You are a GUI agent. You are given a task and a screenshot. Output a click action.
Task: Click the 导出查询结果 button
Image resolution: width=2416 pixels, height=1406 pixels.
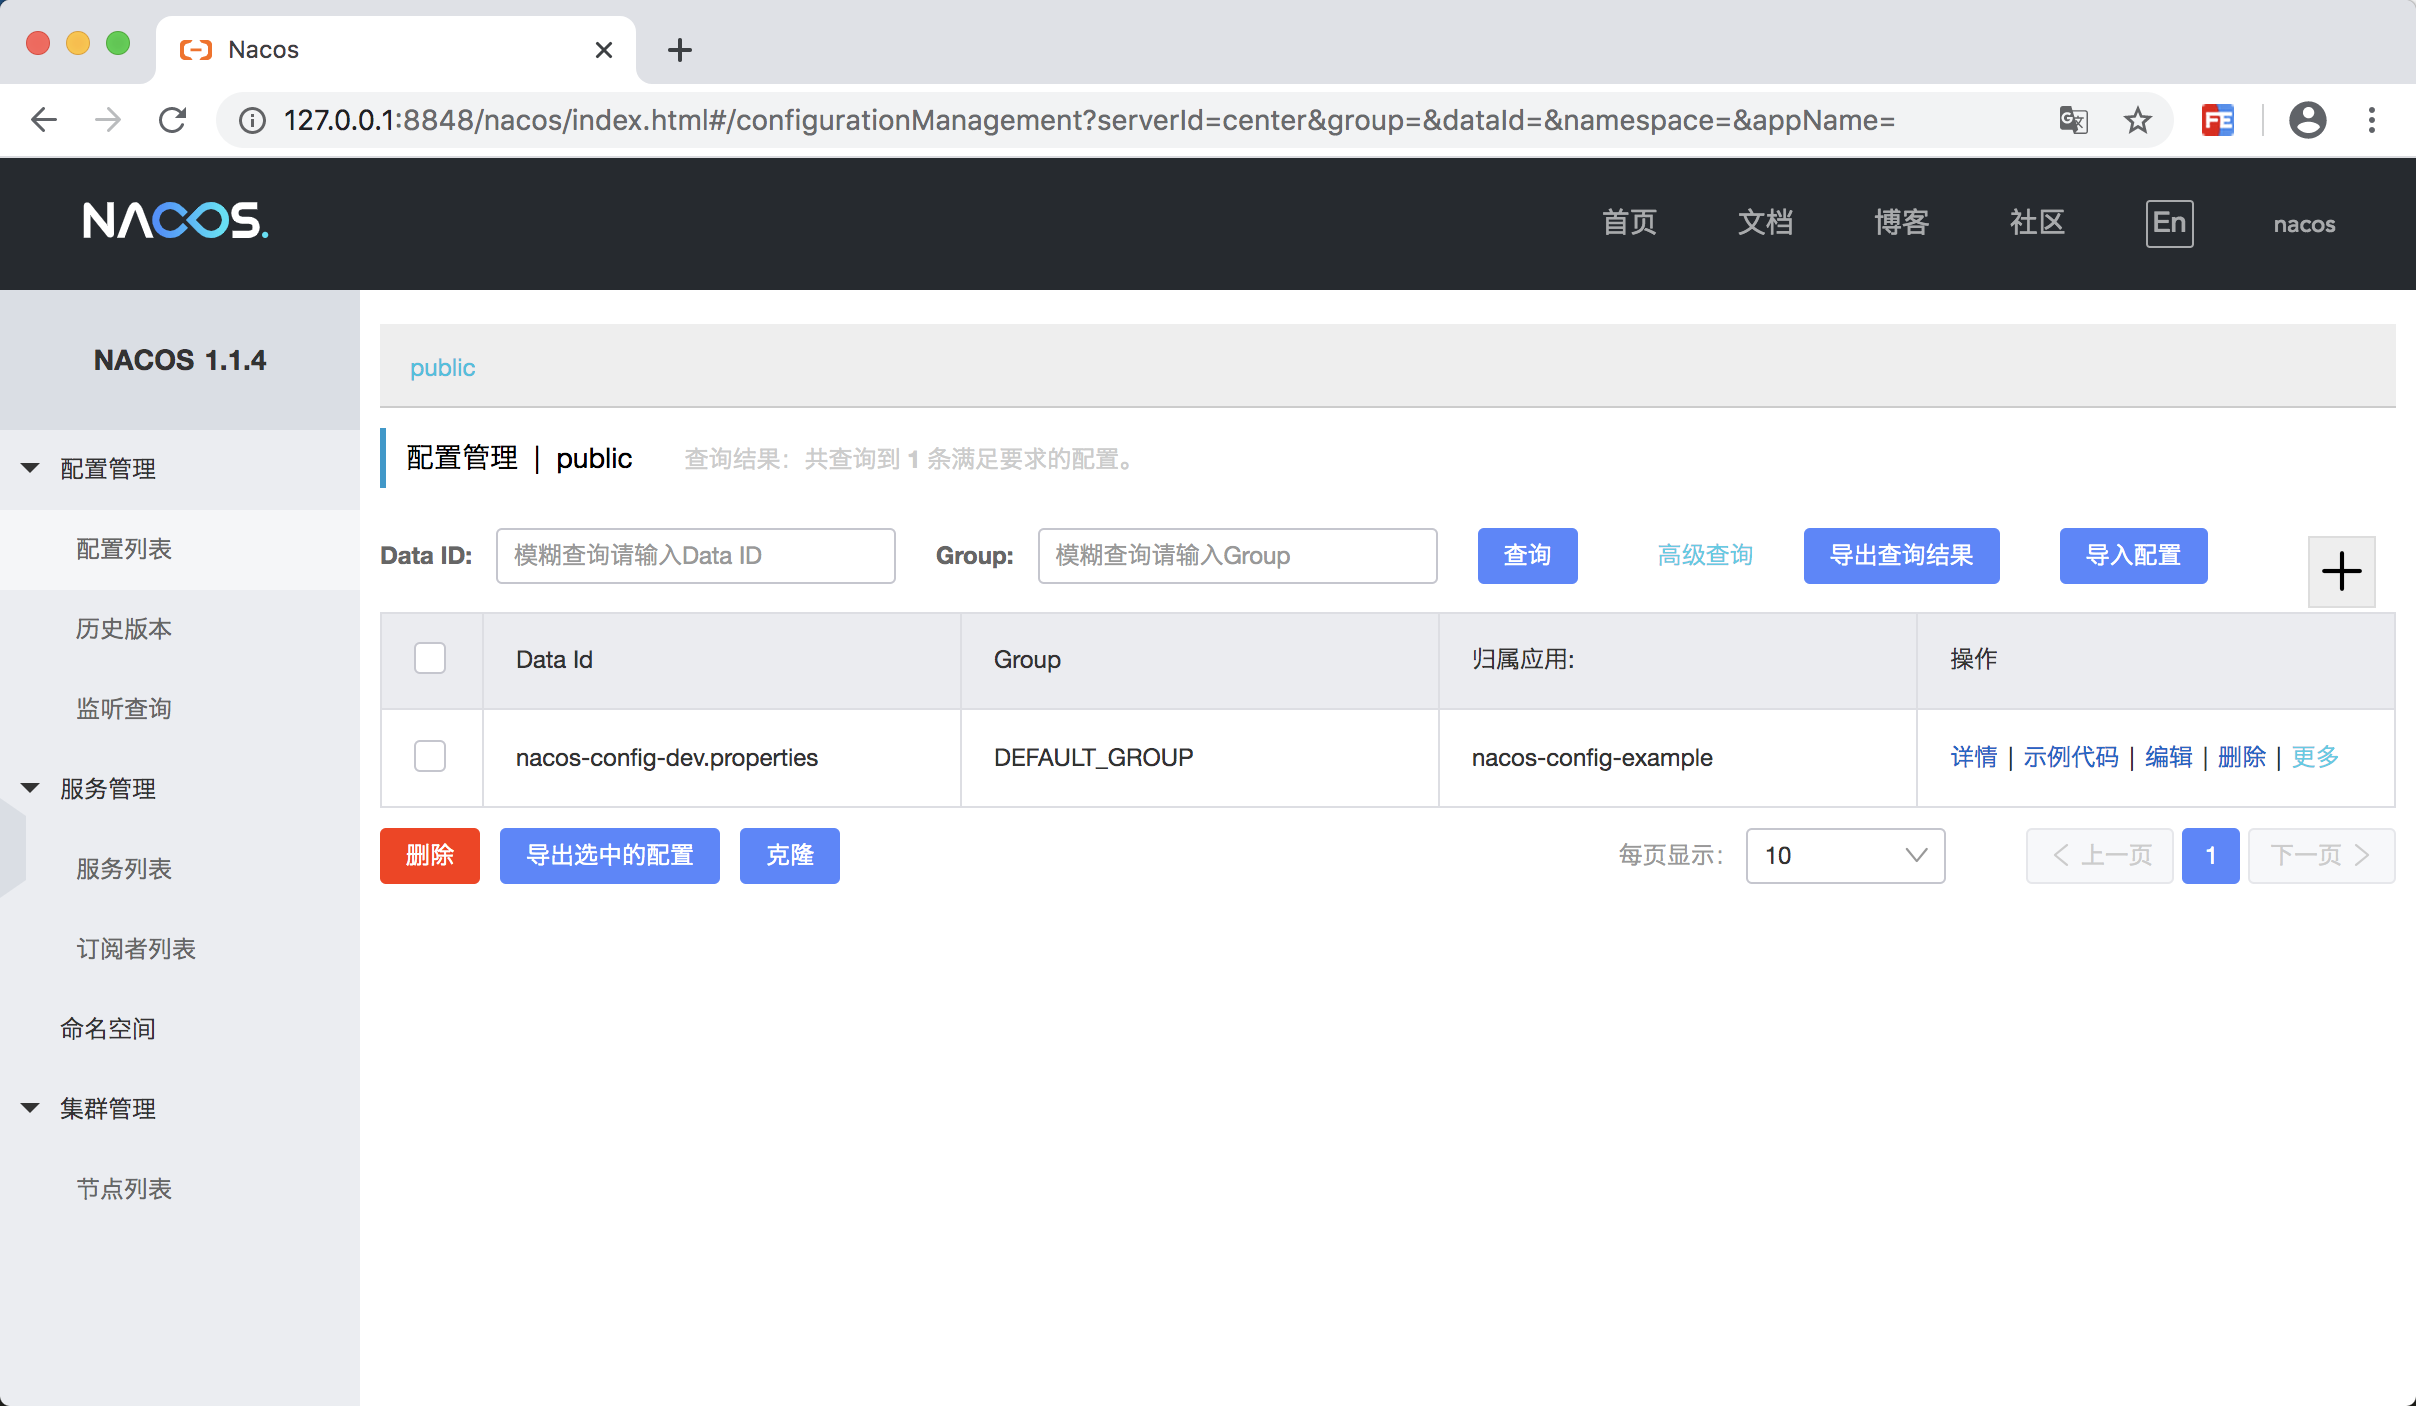coord(1902,556)
